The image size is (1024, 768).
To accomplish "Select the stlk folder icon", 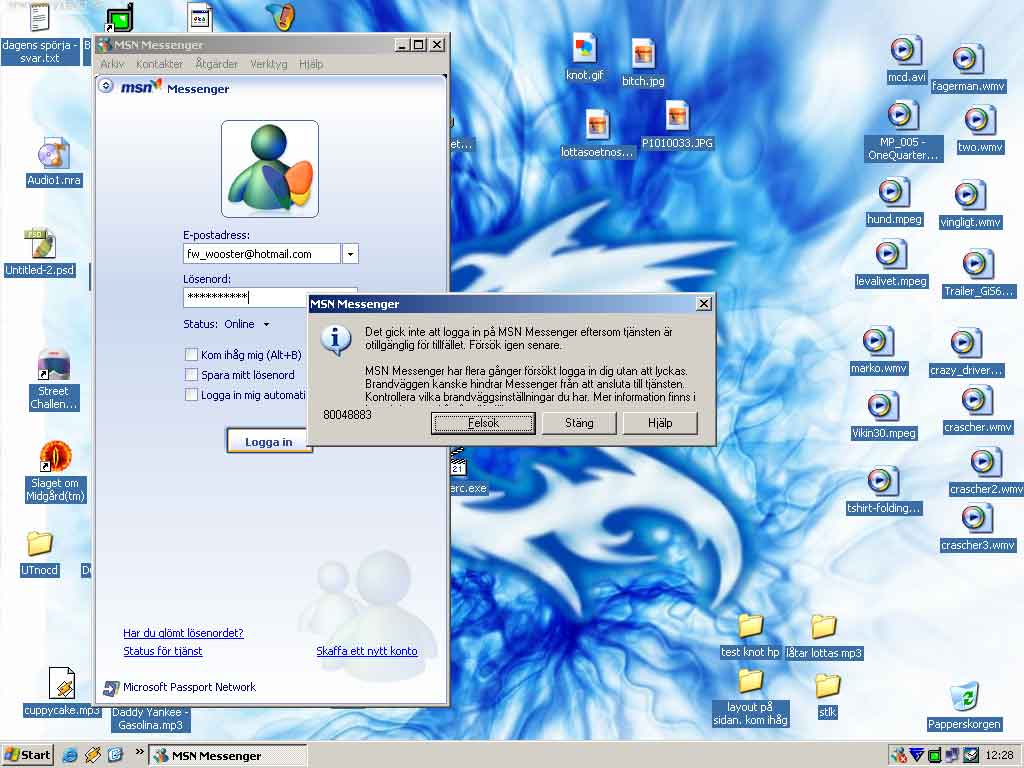I will click(x=827, y=686).
